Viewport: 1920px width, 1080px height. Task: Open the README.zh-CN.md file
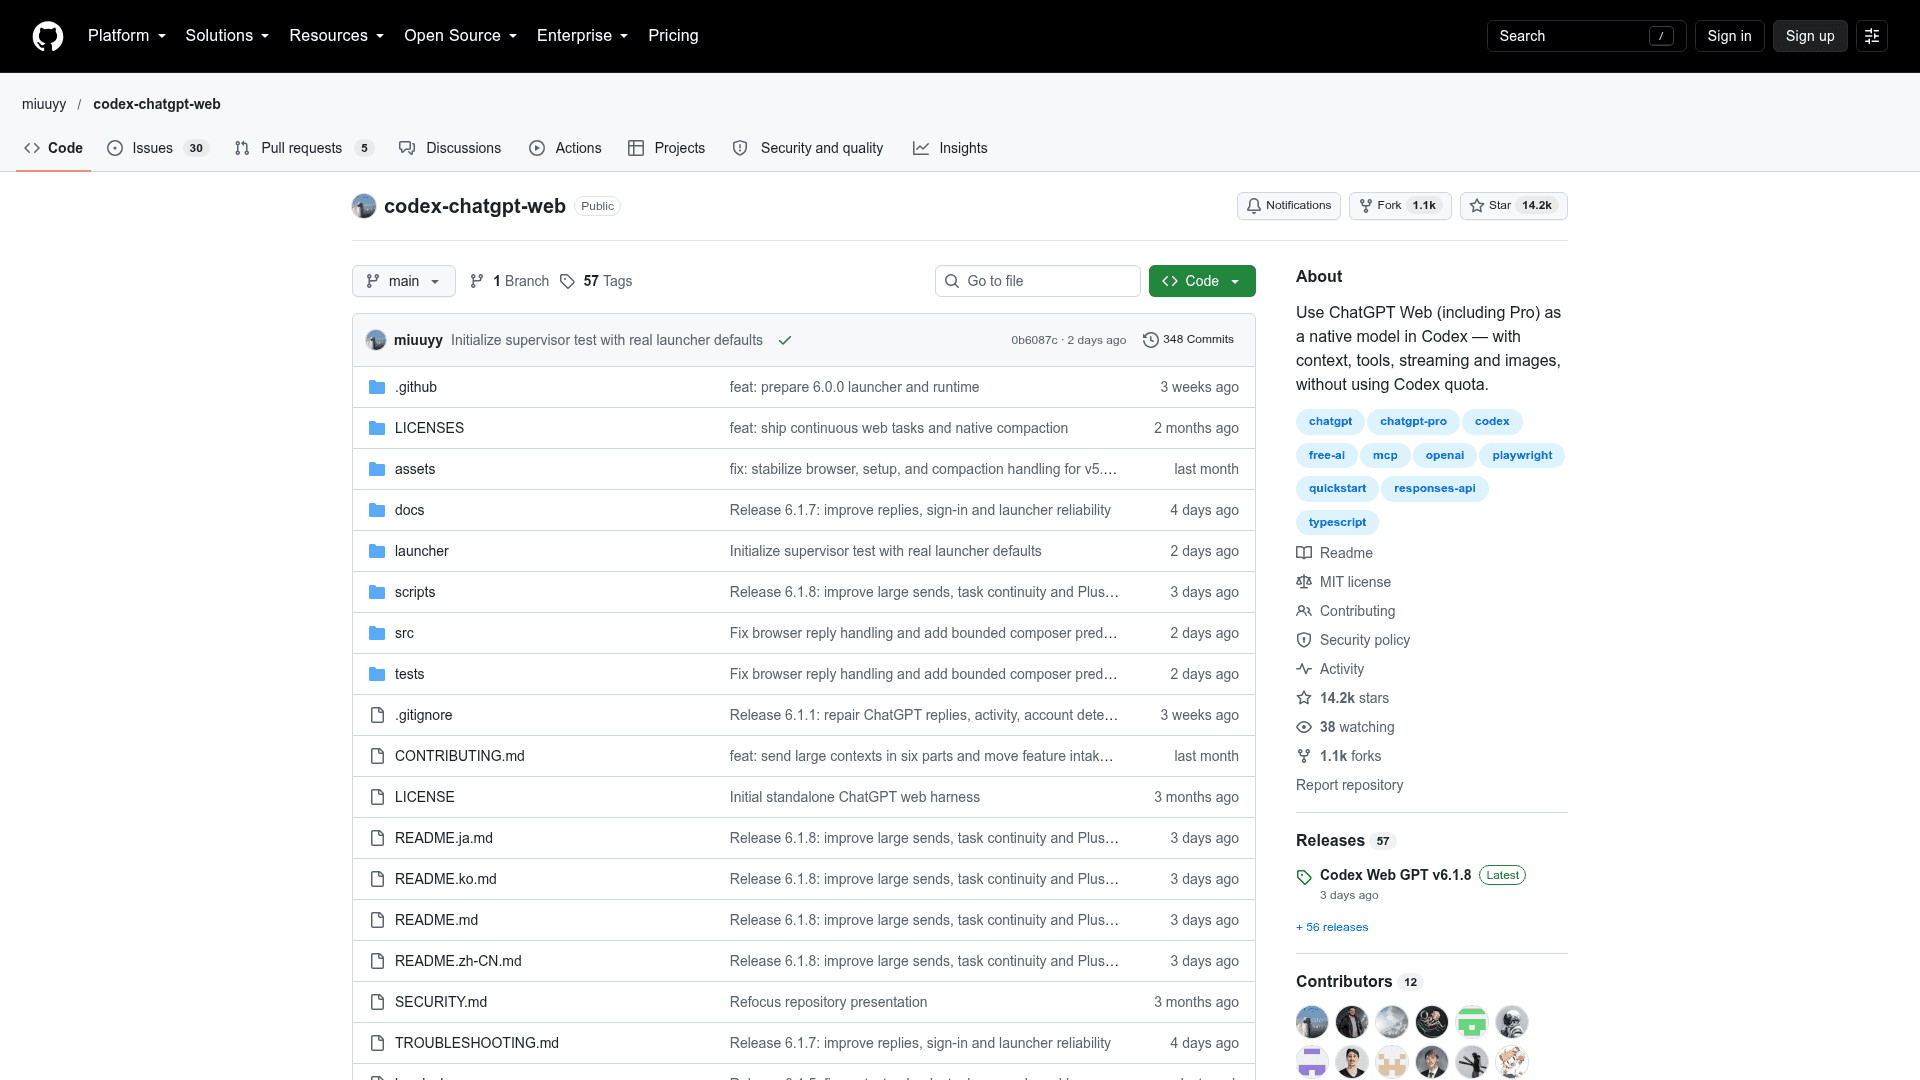coord(458,961)
